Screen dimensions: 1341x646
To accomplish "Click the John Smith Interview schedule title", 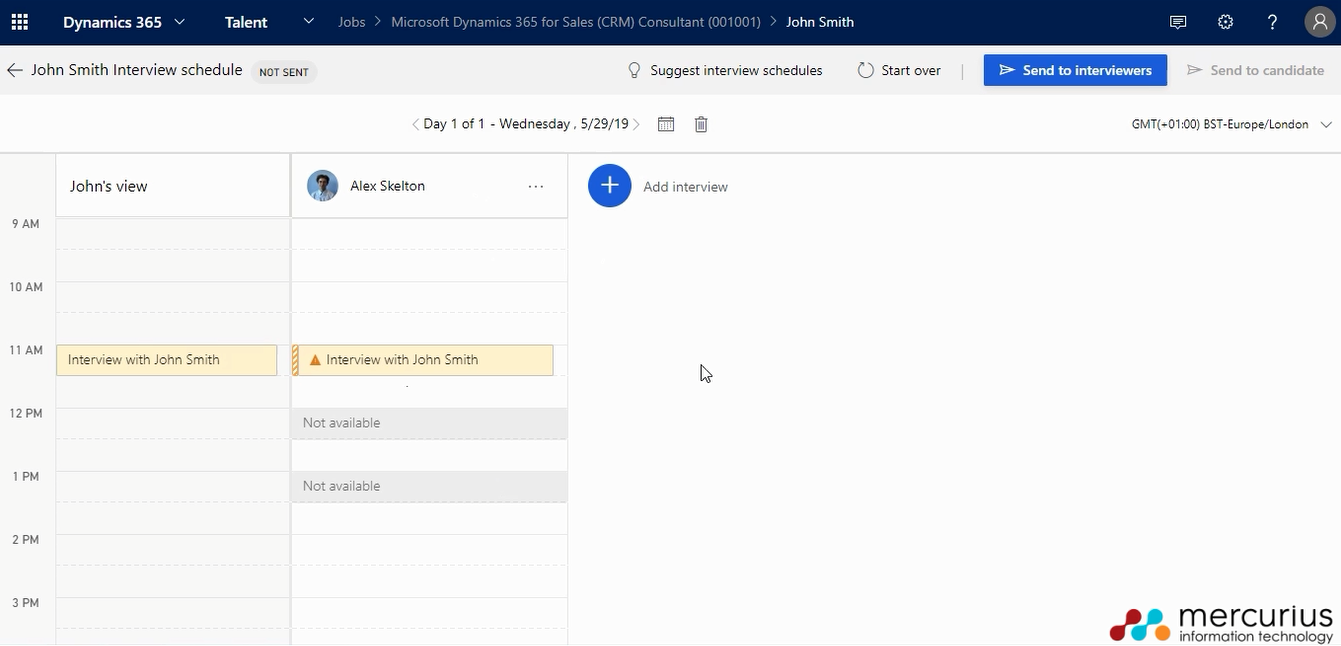I will (137, 70).
